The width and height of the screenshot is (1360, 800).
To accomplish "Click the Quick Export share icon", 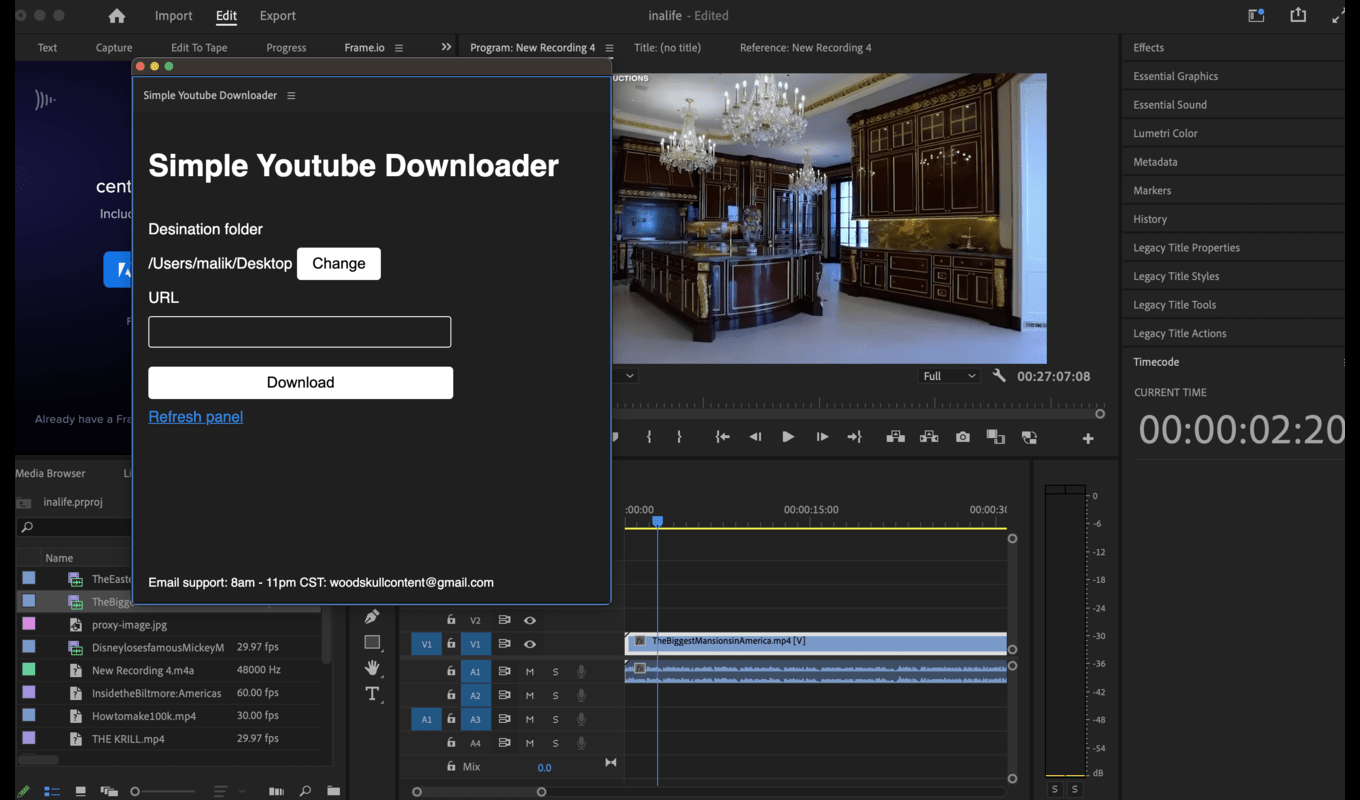I will point(1298,15).
